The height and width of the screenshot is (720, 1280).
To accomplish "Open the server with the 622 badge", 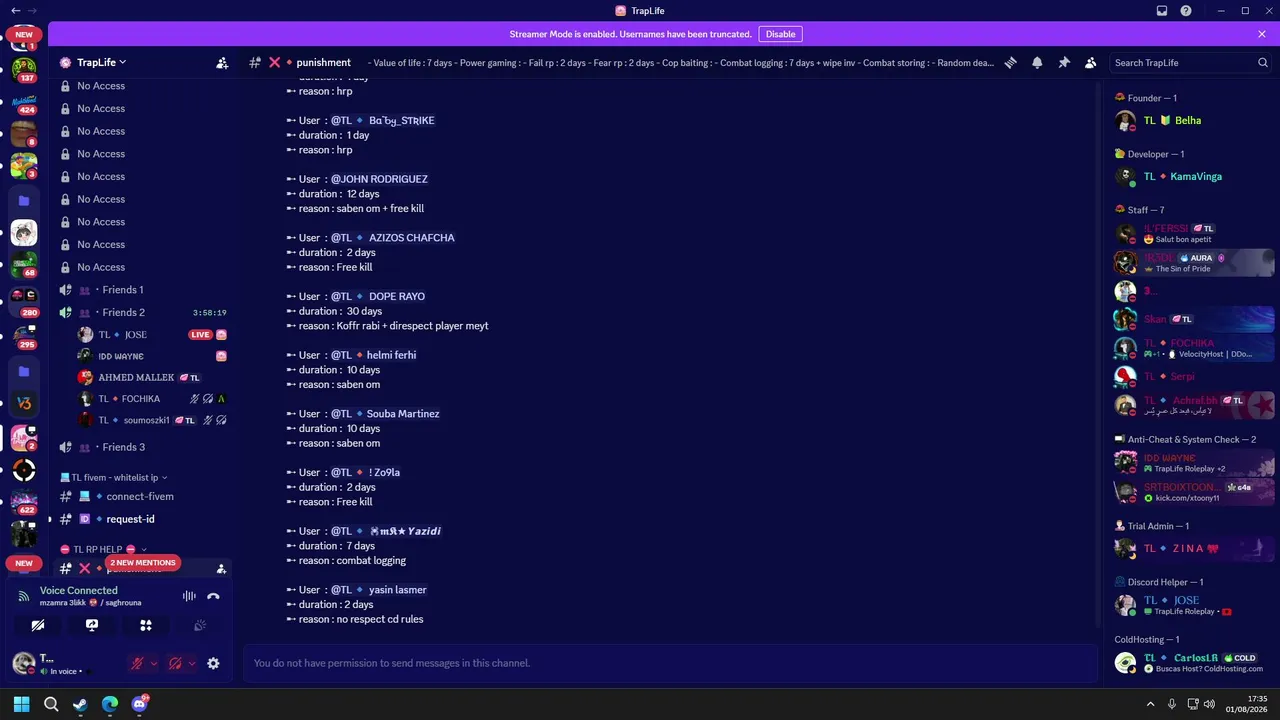I will pyautogui.click(x=24, y=501).
